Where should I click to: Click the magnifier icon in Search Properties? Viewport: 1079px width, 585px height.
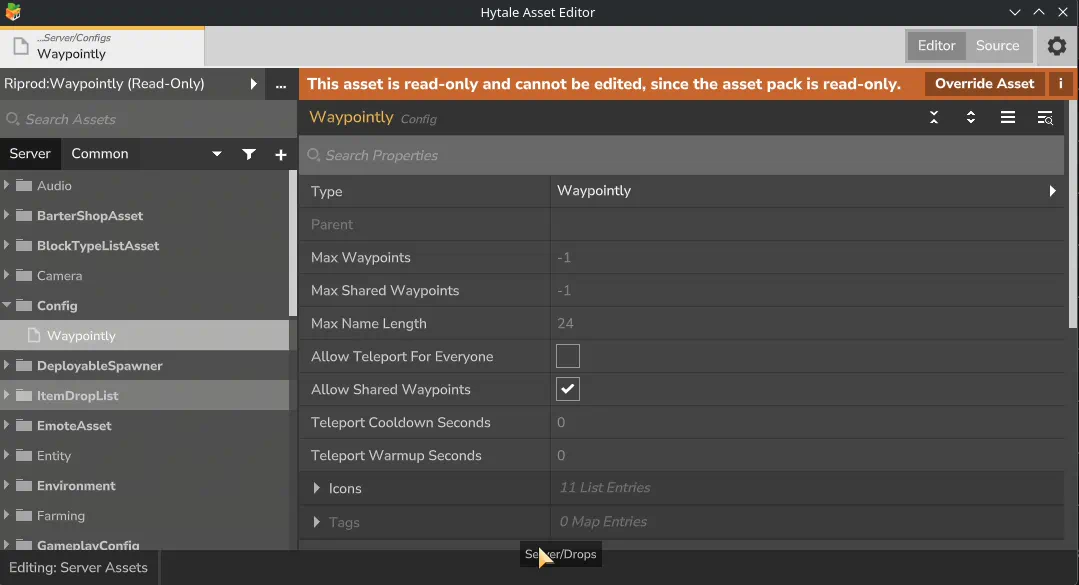coord(314,155)
